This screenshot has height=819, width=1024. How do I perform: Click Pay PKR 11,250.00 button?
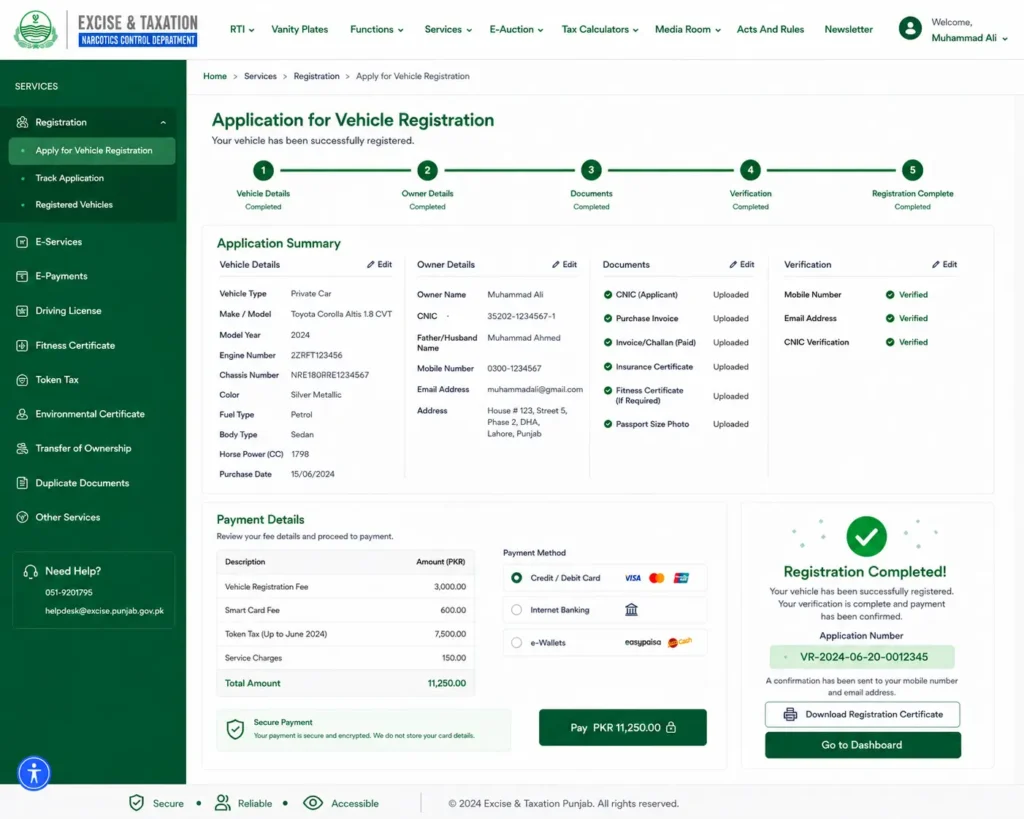(622, 728)
